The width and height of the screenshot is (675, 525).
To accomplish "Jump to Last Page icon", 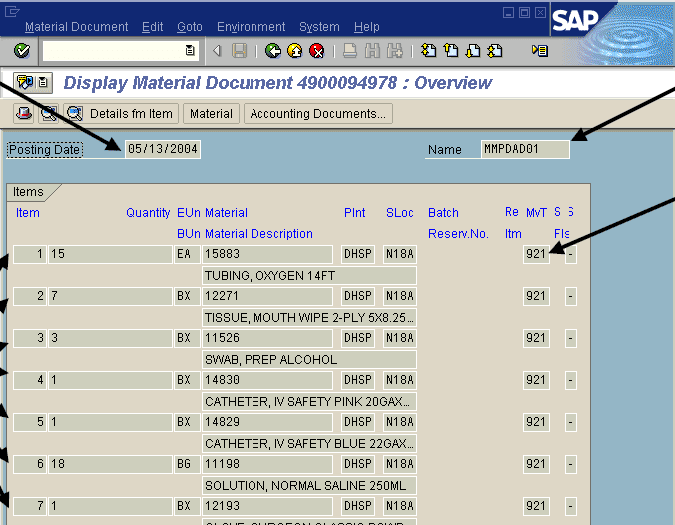I will coord(495,51).
